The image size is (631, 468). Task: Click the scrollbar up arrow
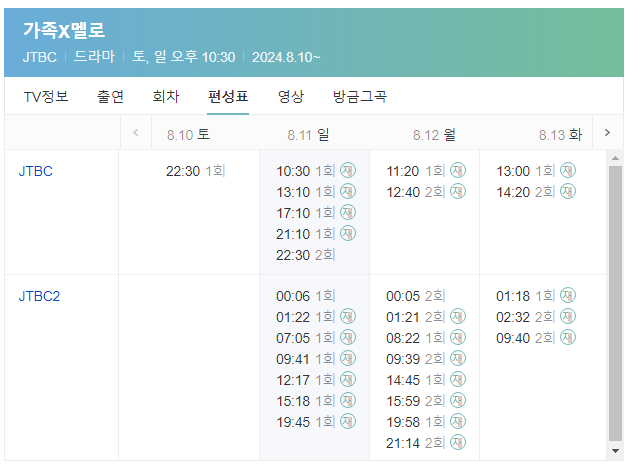tap(615, 158)
